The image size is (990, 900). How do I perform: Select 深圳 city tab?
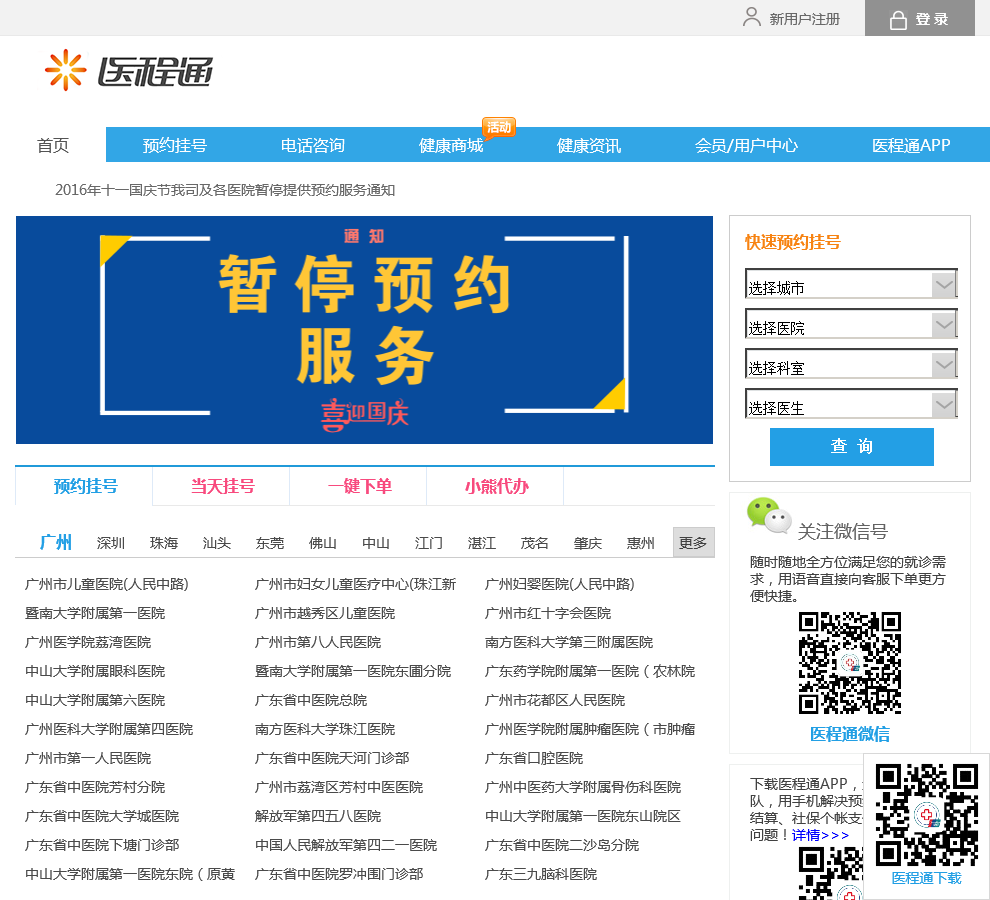pyautogui.click(x=110, y=543)
